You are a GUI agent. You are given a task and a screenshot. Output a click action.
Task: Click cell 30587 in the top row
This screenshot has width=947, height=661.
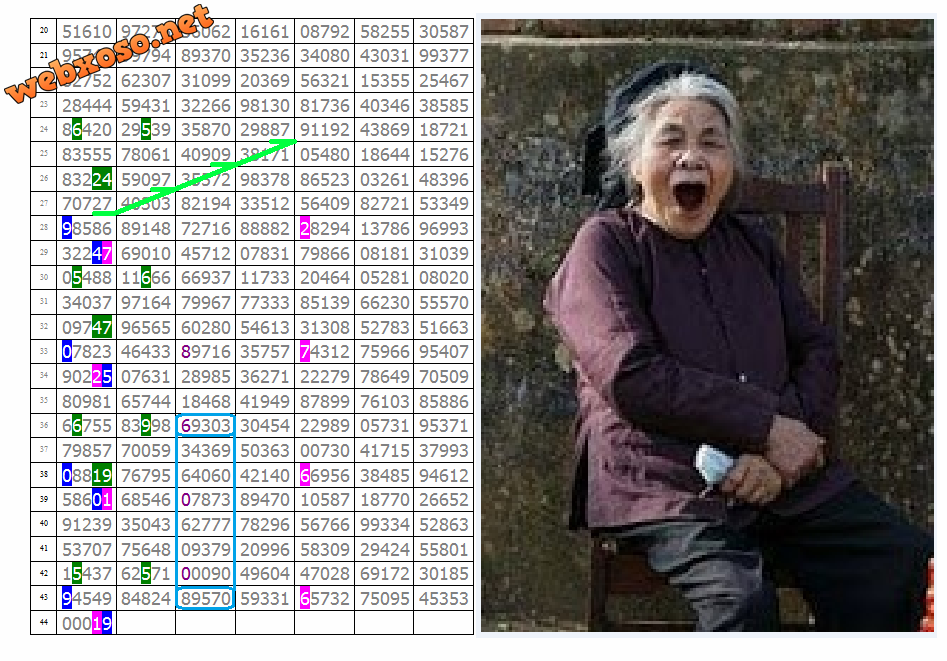tap(443, 32)
